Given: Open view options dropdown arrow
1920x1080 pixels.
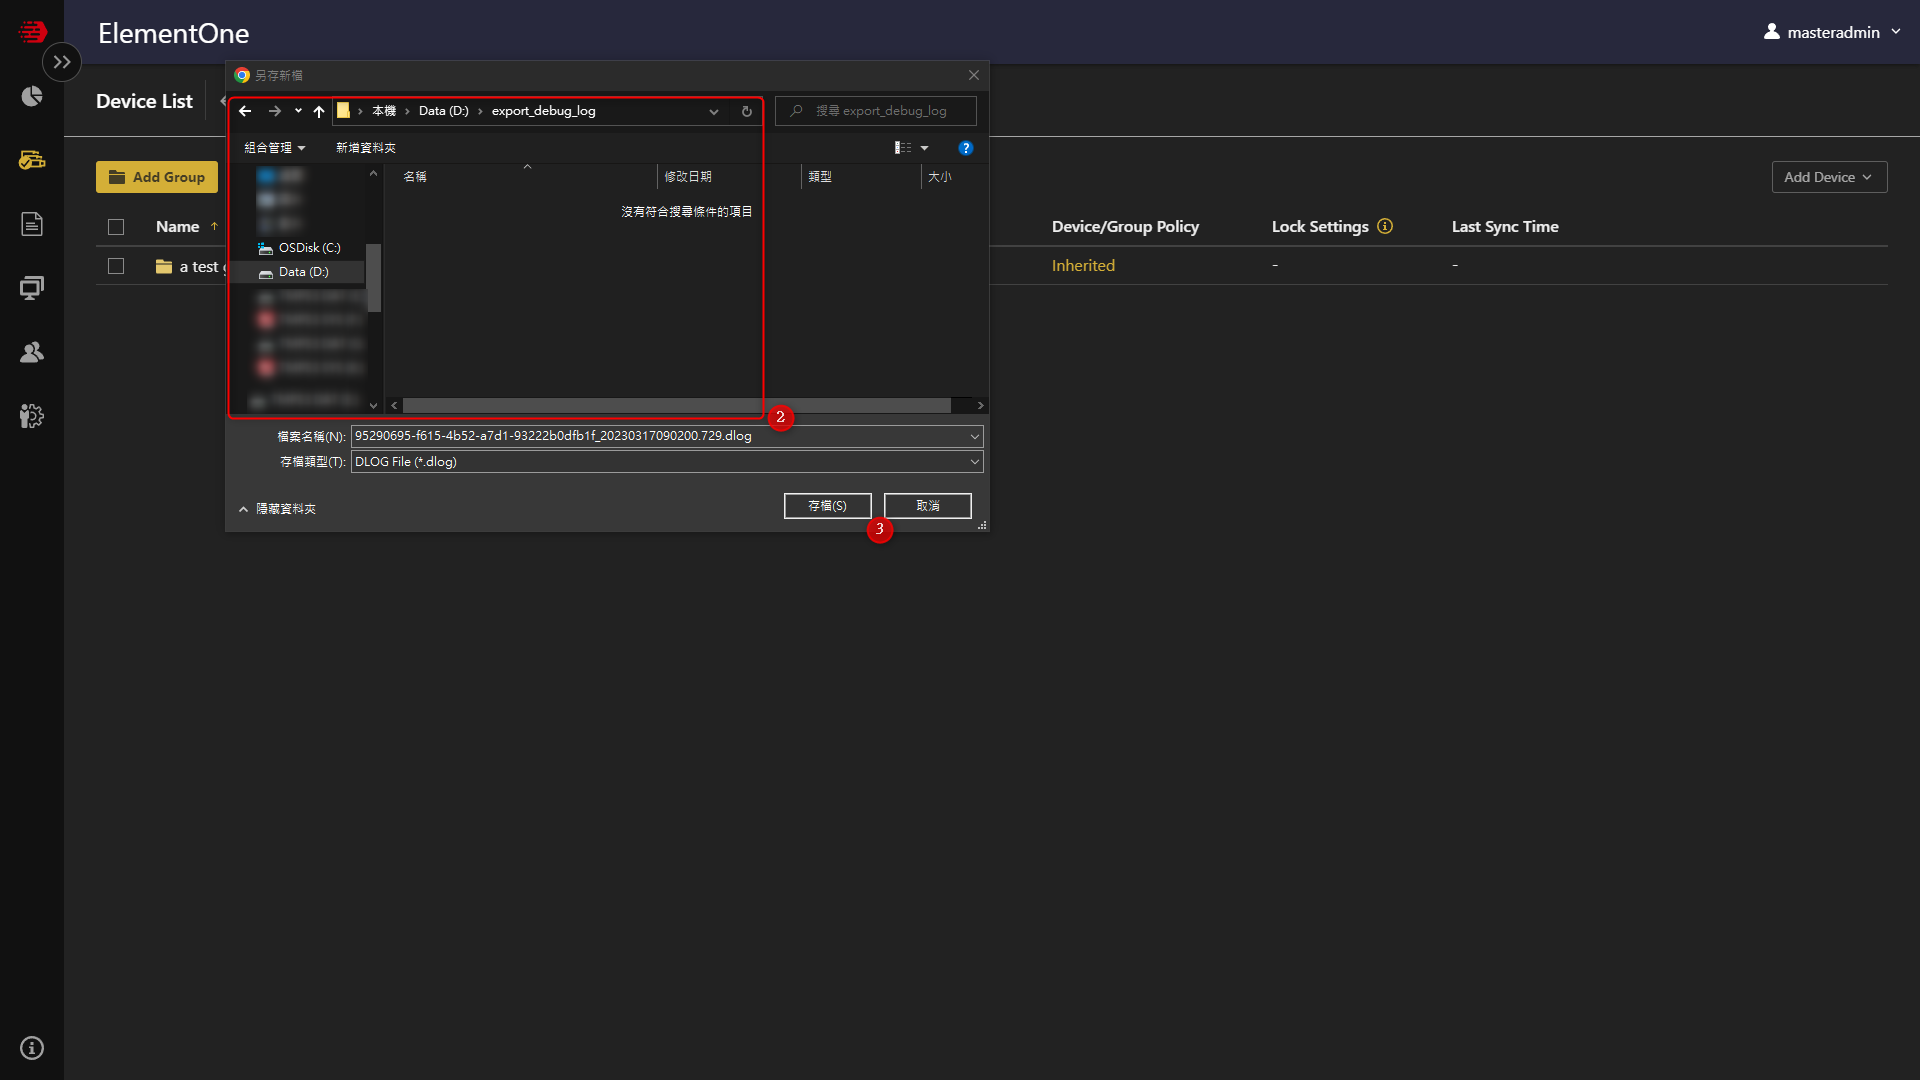Looking at the screenshot, I should 924,148.
